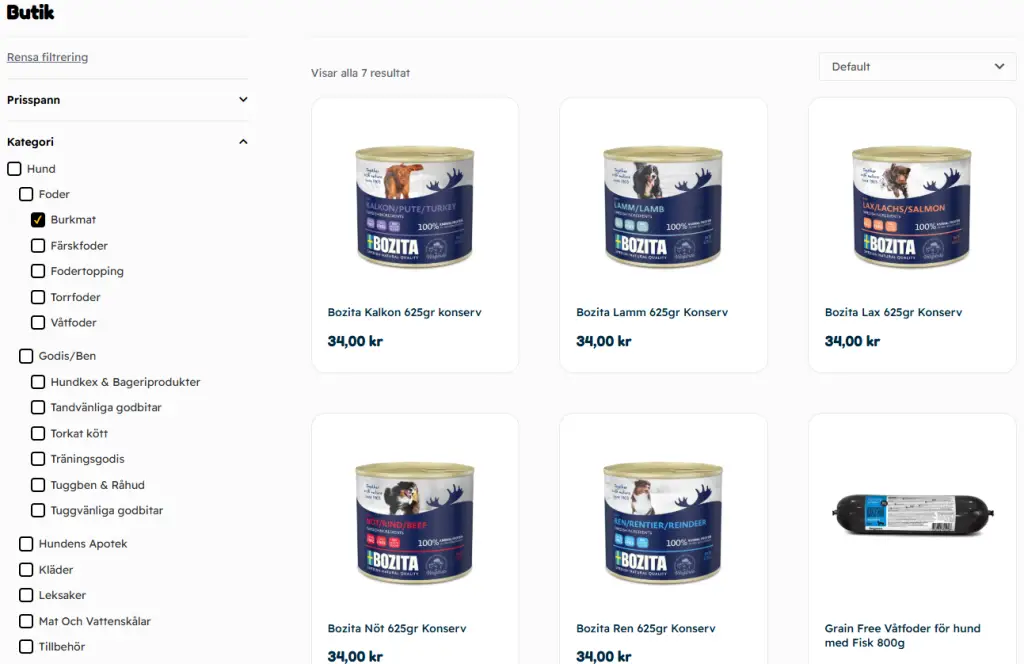Image resolution: width=1024 pixels, height=664 pixels.
Task: Select the Leksaker category checkbox
Action: coord(26,595)
